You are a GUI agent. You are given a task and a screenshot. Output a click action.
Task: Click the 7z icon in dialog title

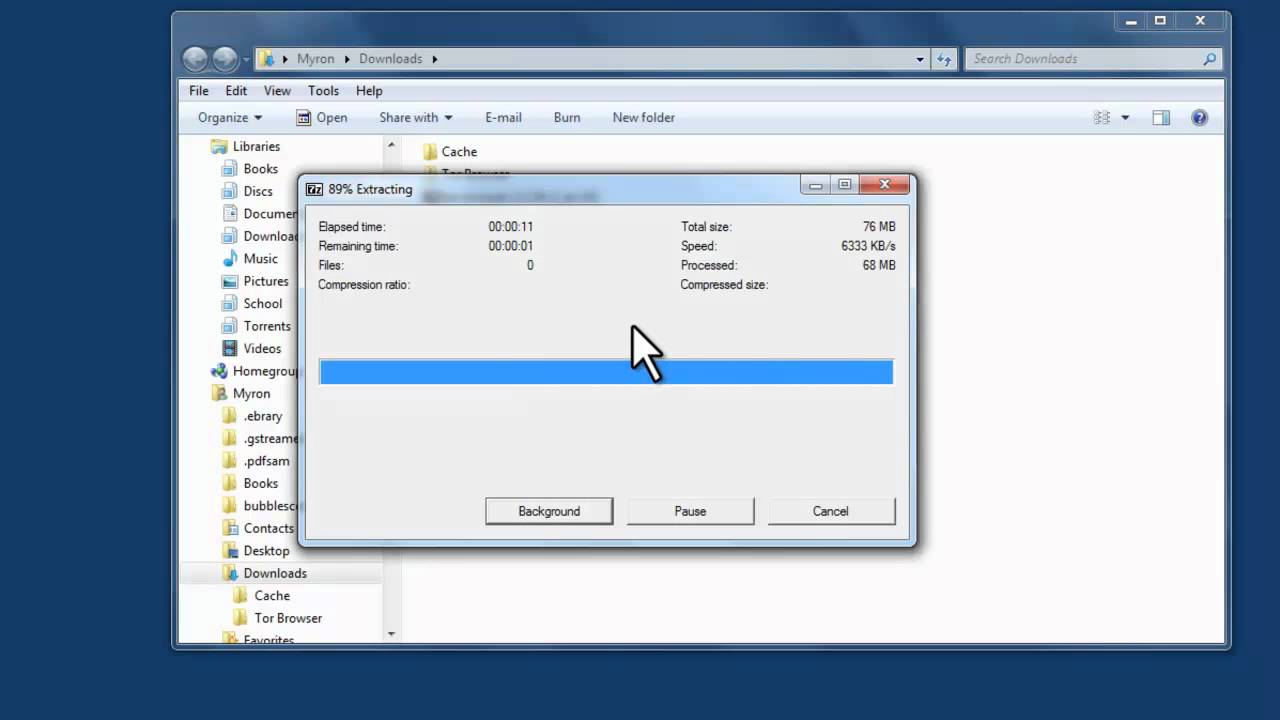tap(314, 189)
